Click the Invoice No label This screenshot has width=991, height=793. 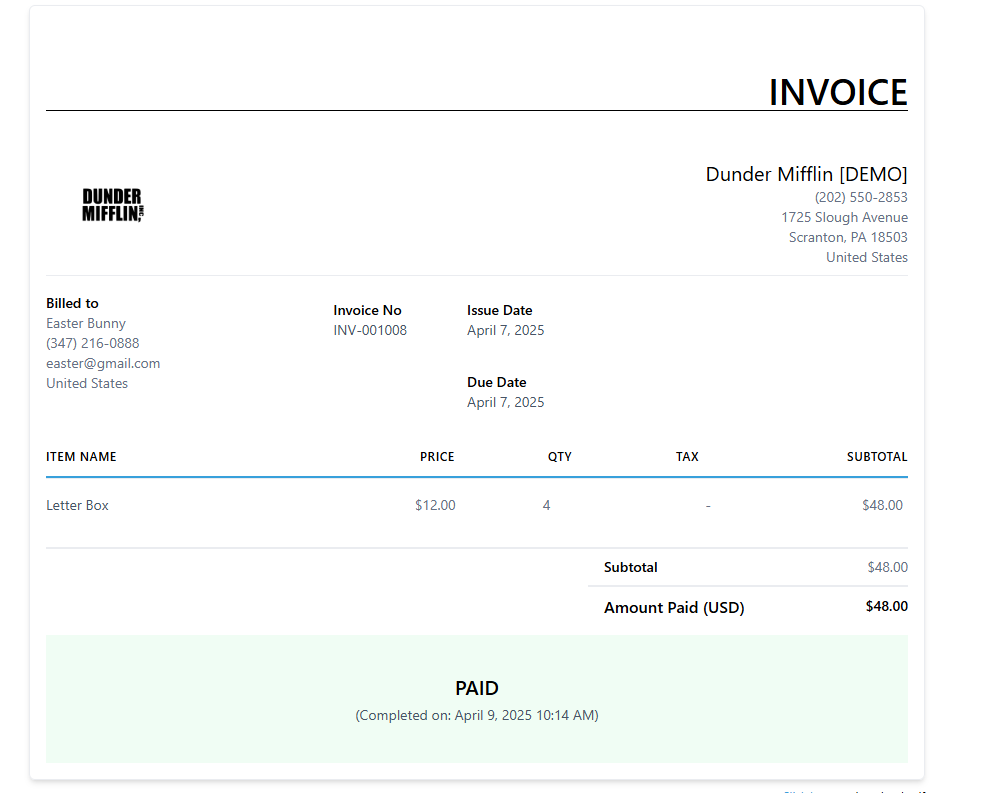[x=367, y=310]
